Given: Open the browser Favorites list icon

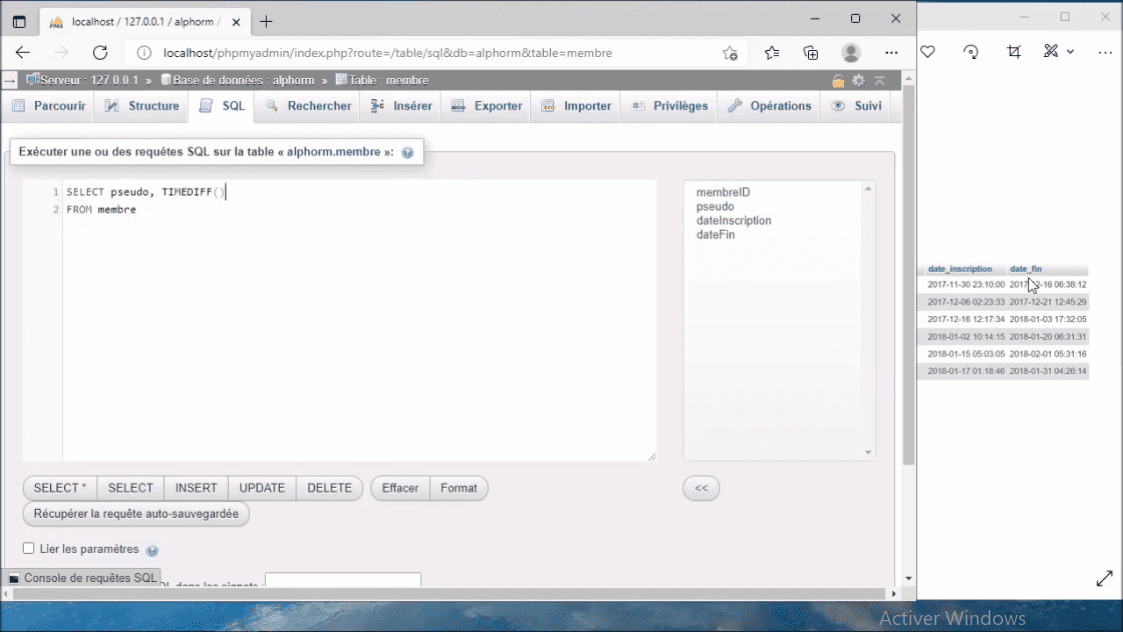Looking at the screenshot, I should click(x=771, y=52).
